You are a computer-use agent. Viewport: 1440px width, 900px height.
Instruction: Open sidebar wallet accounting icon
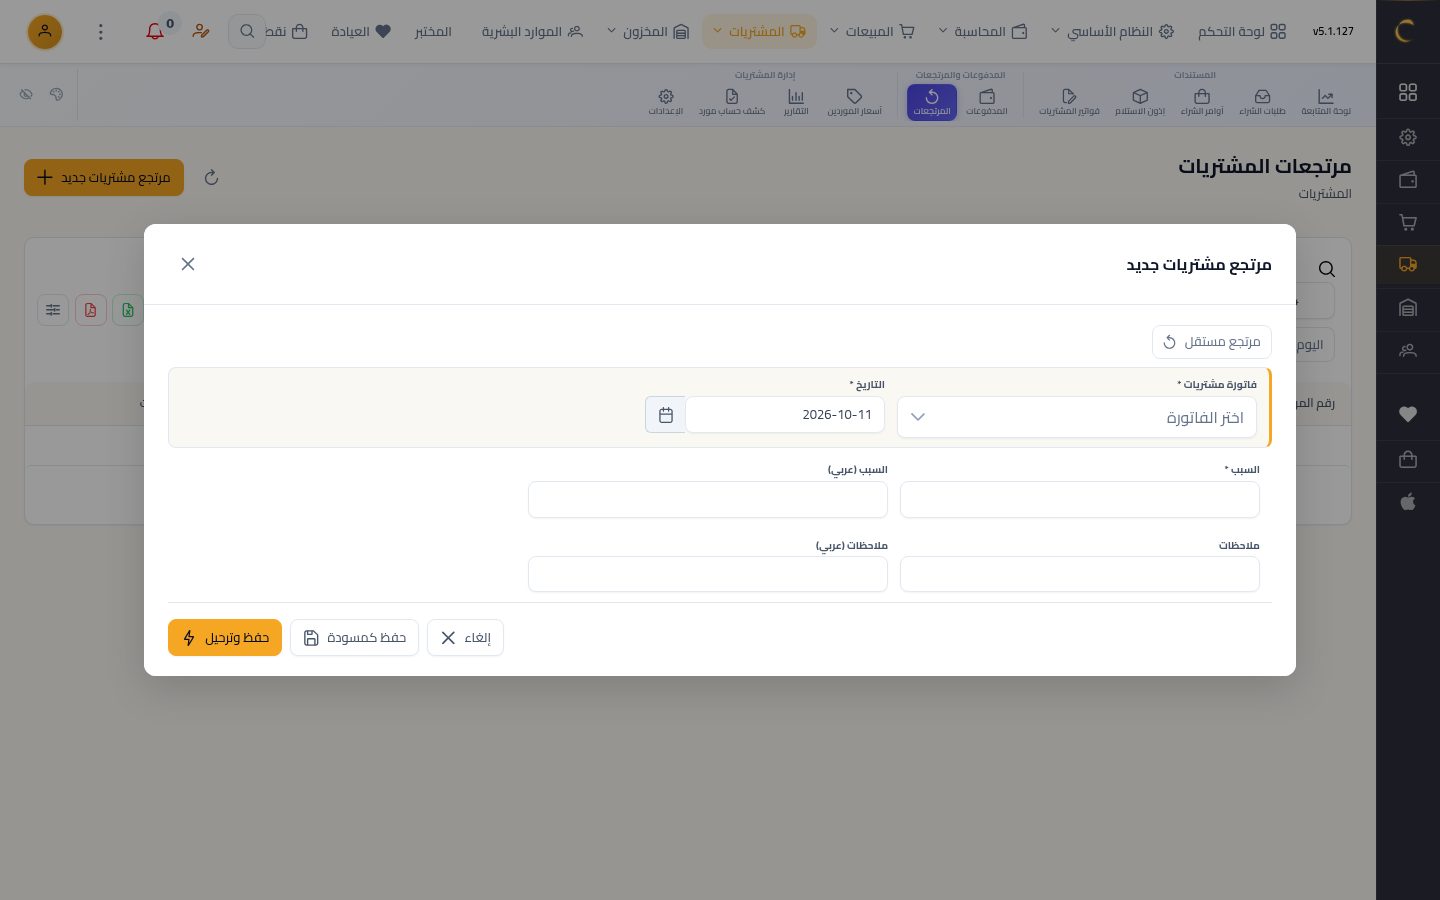point(1408,180)
